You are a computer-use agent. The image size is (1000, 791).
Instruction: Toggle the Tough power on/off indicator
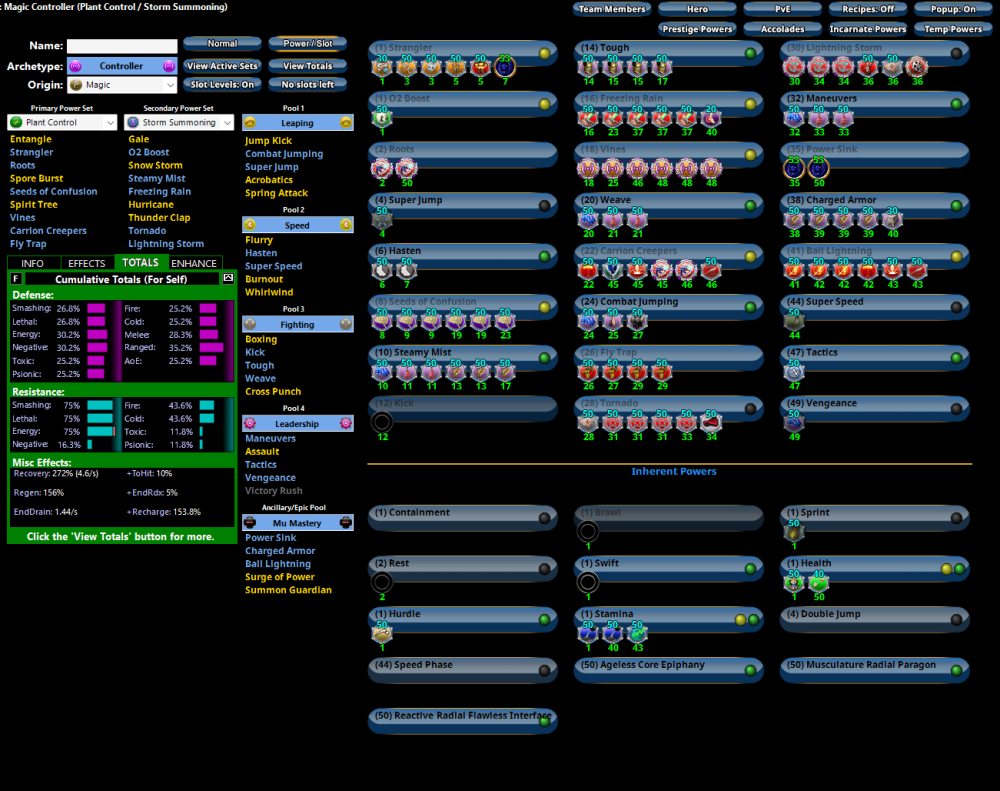750,53
